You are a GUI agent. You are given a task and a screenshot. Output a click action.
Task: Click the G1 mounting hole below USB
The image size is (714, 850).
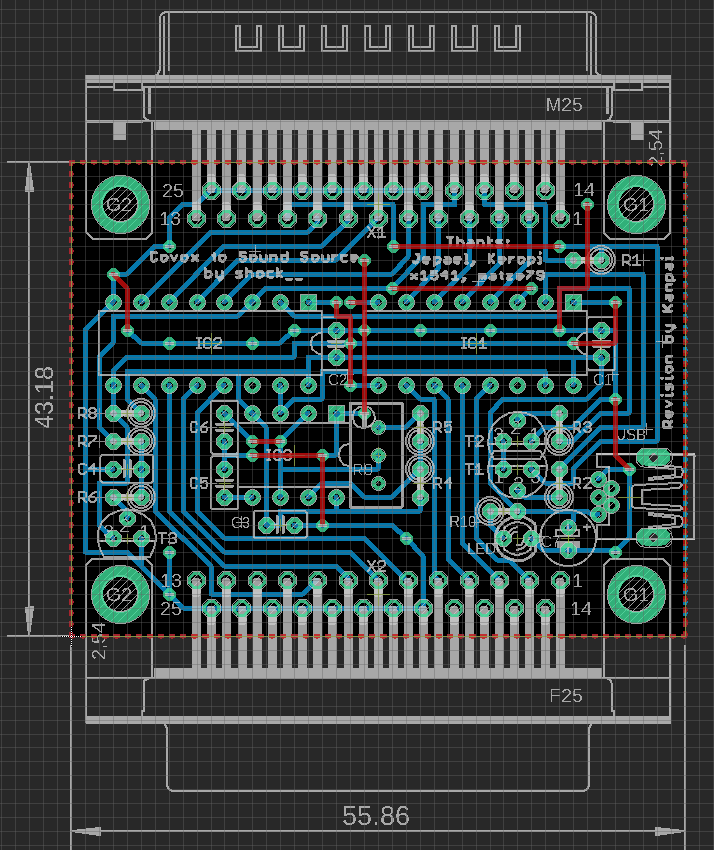pos(636,595)
